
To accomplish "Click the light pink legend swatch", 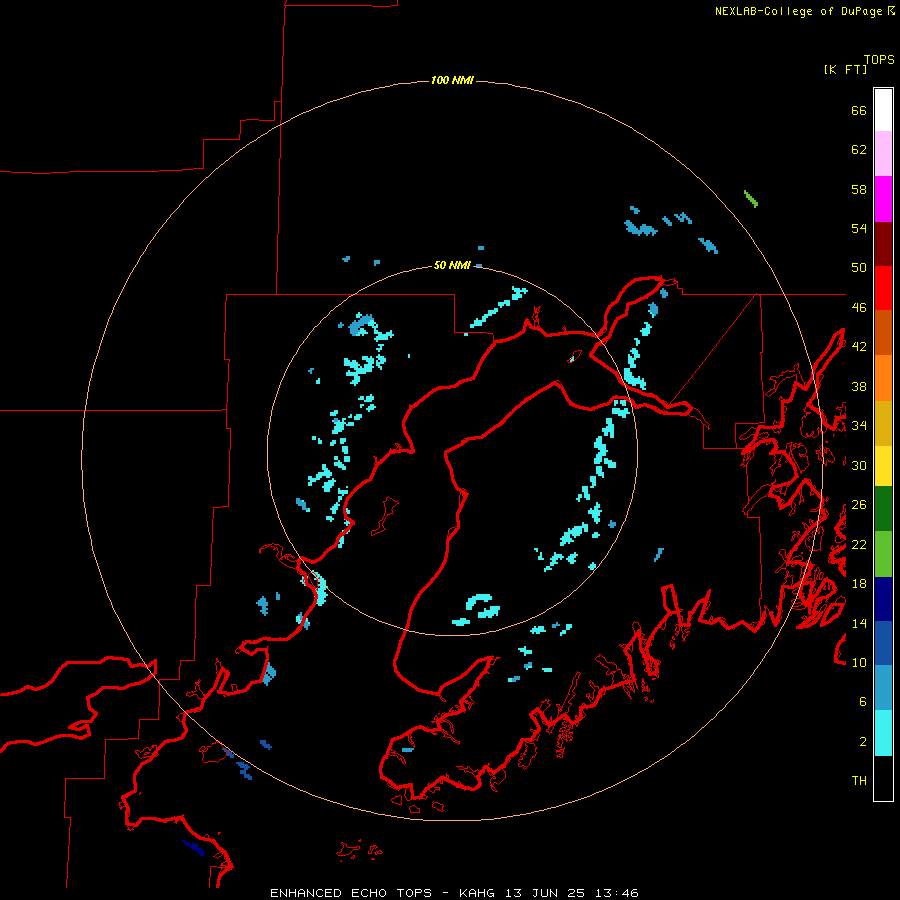I will 883,154.
